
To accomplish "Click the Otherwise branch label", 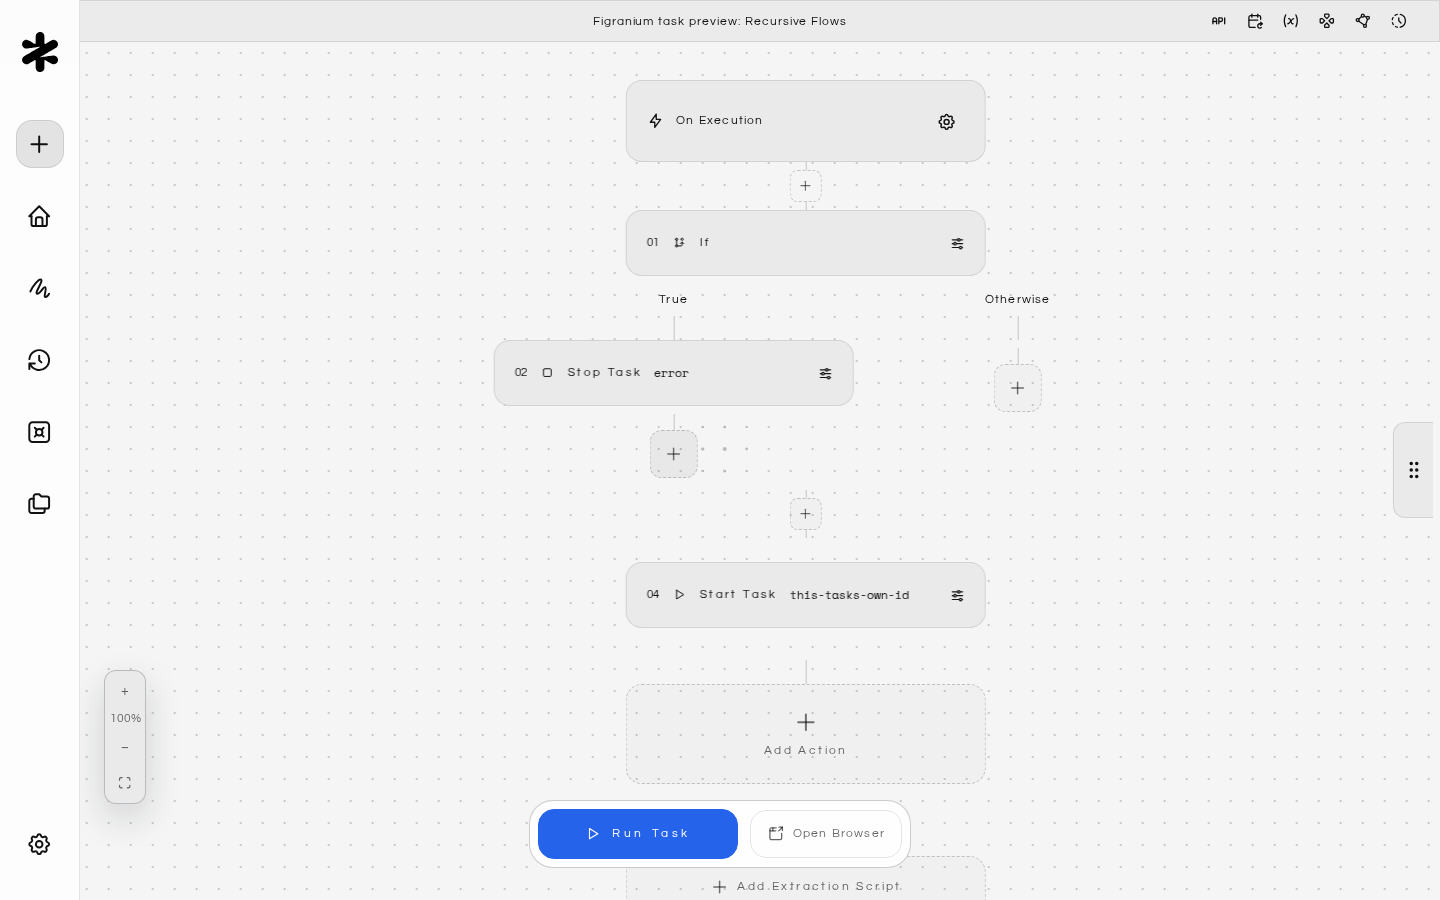I will pos(1017,299).
